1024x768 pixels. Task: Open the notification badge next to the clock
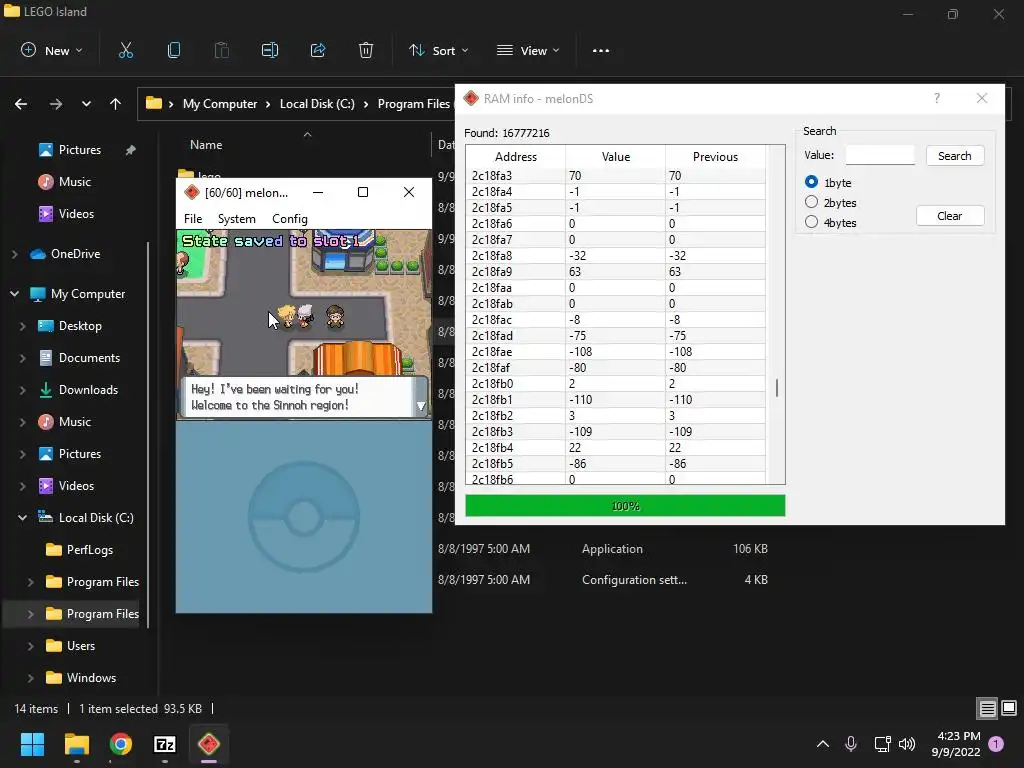[996, 744]
